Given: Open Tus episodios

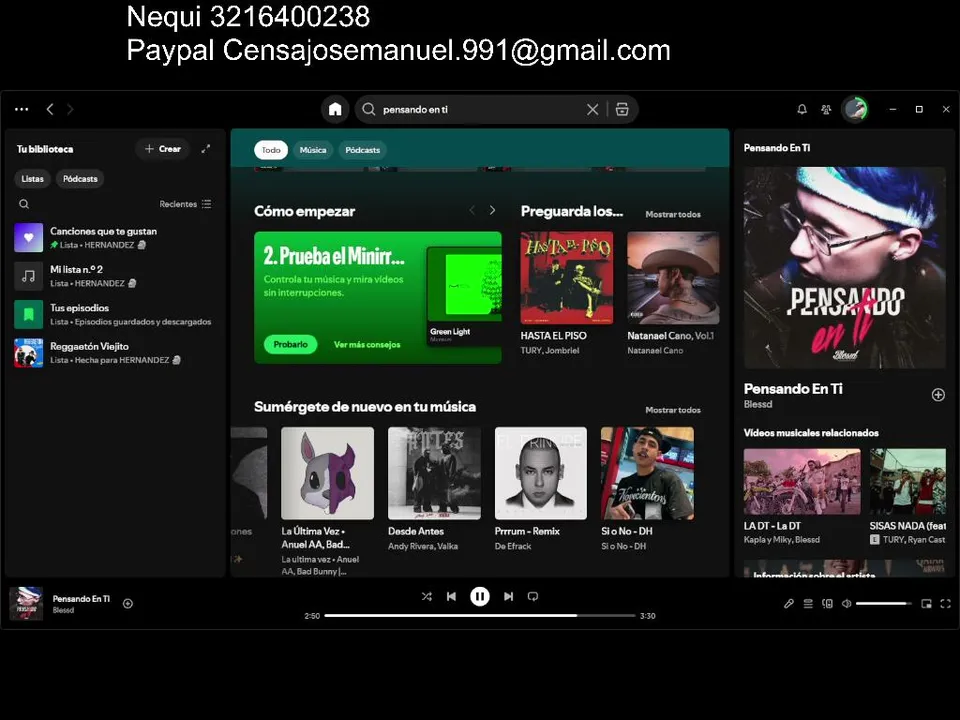Looking at the screenshot, I should [114, 315].
